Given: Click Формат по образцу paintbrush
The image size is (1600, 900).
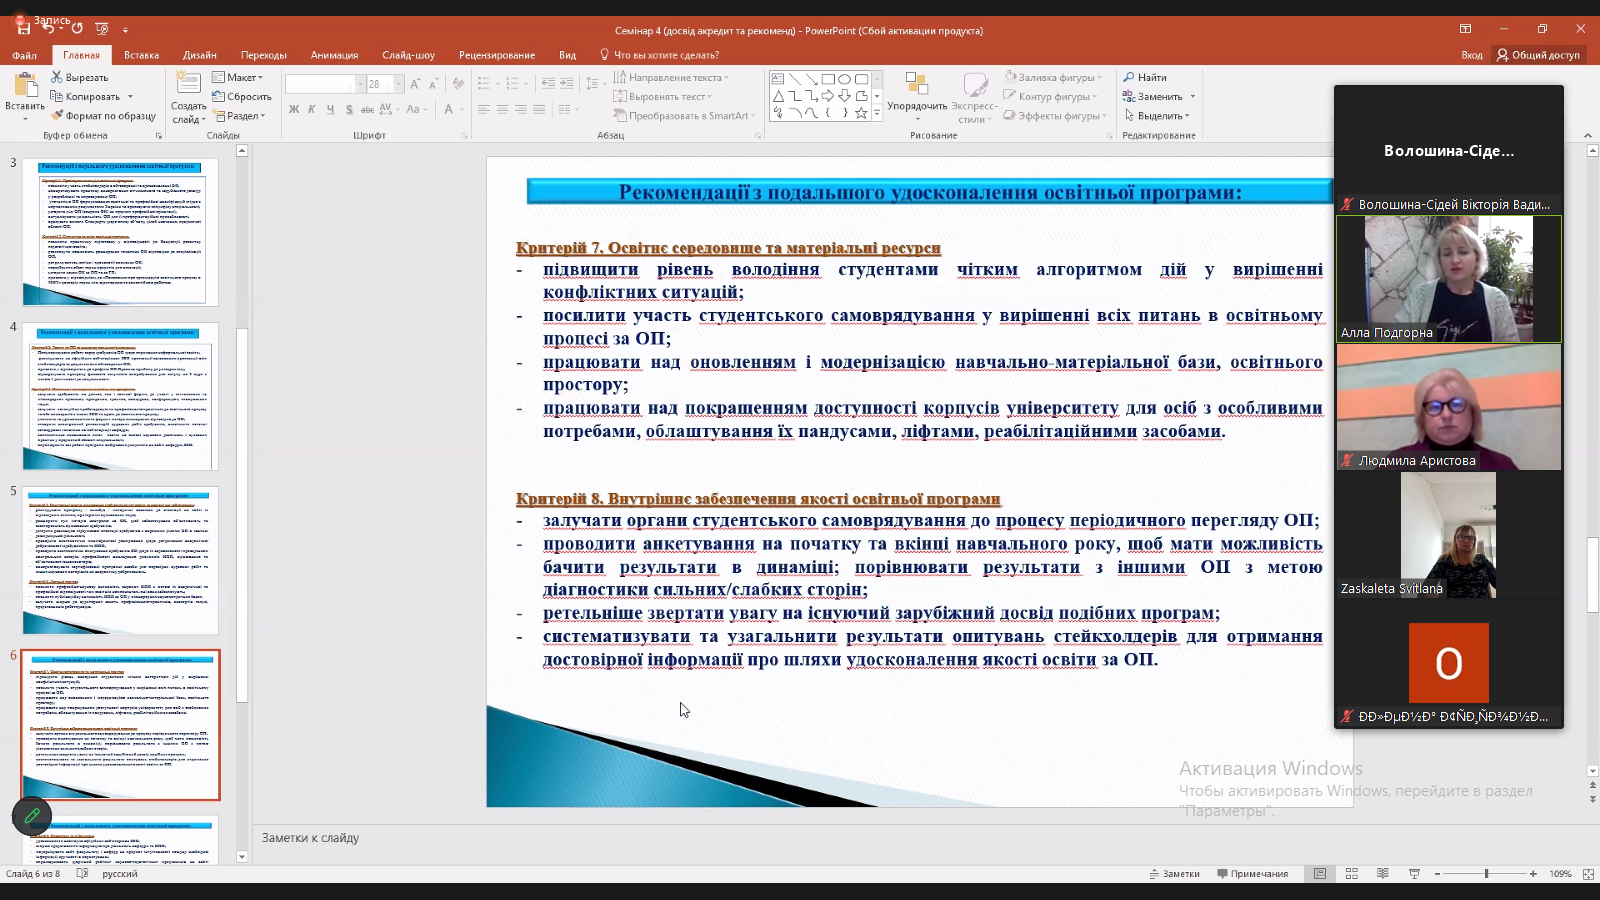Looking at the screenshot, I should [x=58, y=116].
